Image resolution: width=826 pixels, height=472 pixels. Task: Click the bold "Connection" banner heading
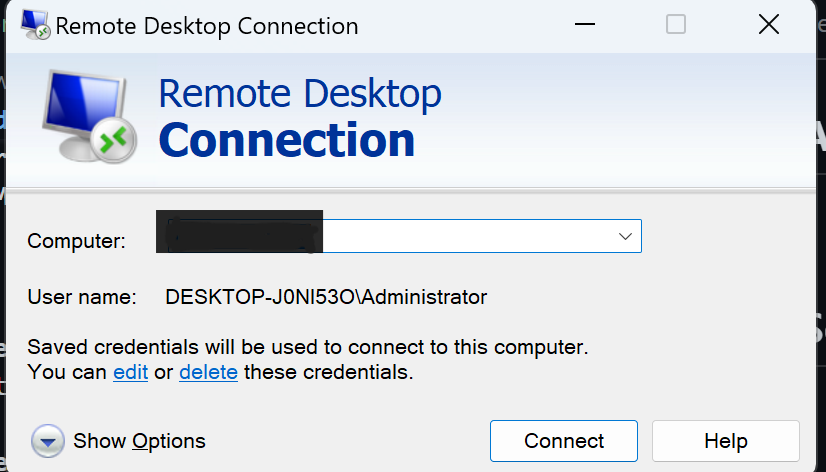click(x=286, y=140)
